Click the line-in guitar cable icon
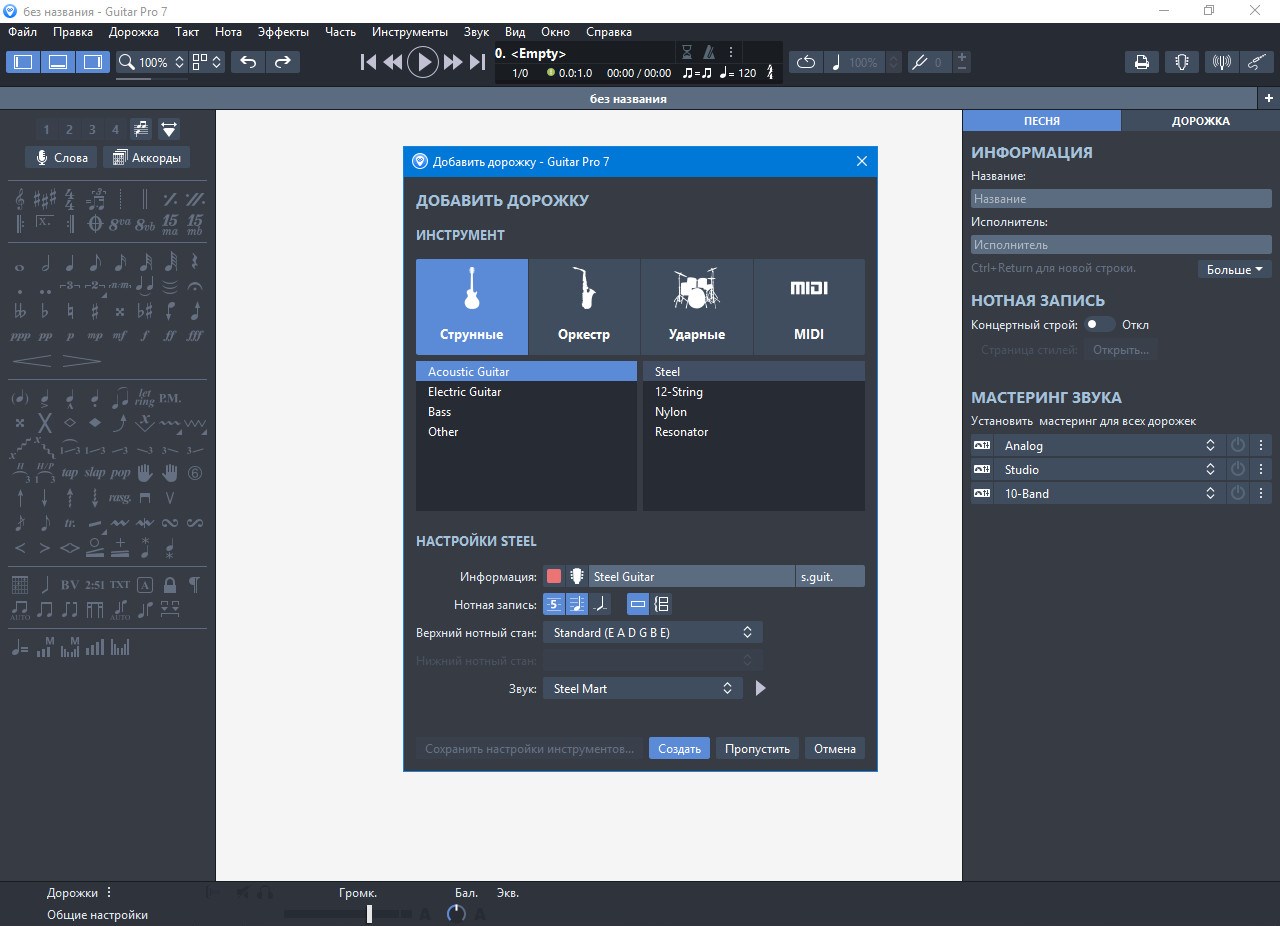Screen dimensions: 1280x926 coord(1257,62)
